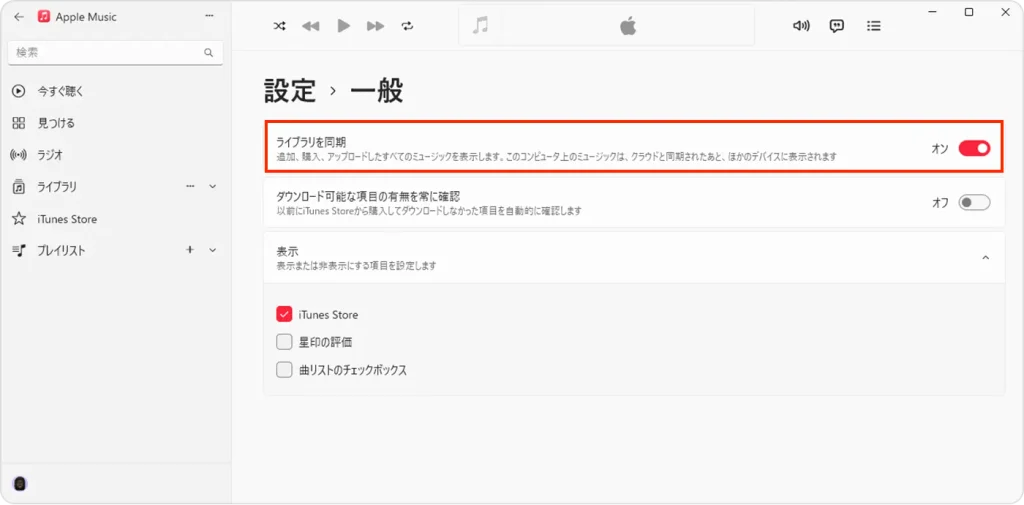Click the star icon beside iTunes Store
Image resolution: width=1024 pixels, height=505 pixels.
tap(19, 219)
